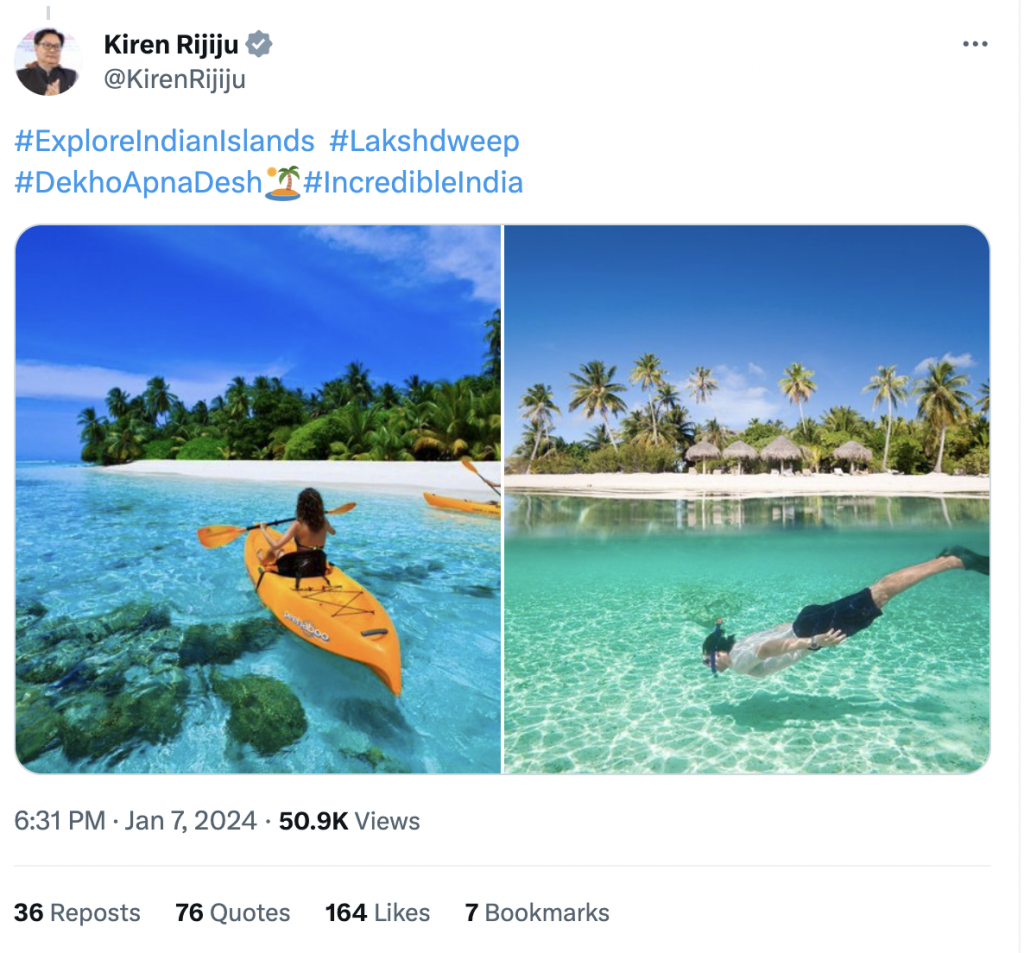Click the #Lakshdweep hashtag

click(x=424, y=141)
